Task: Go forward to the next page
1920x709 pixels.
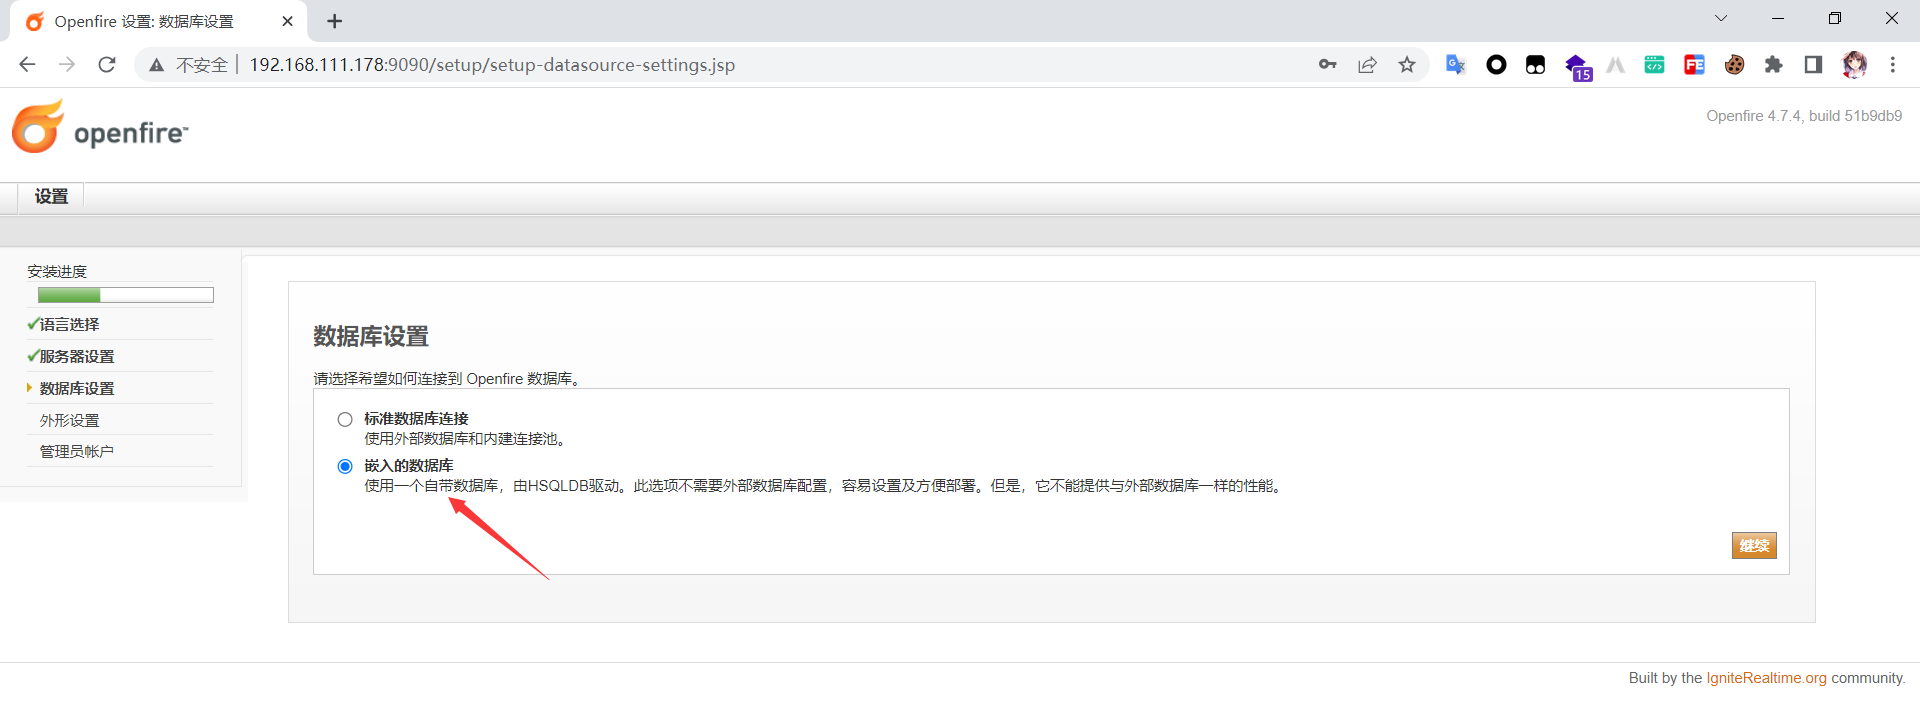Action: coord(67,65)
